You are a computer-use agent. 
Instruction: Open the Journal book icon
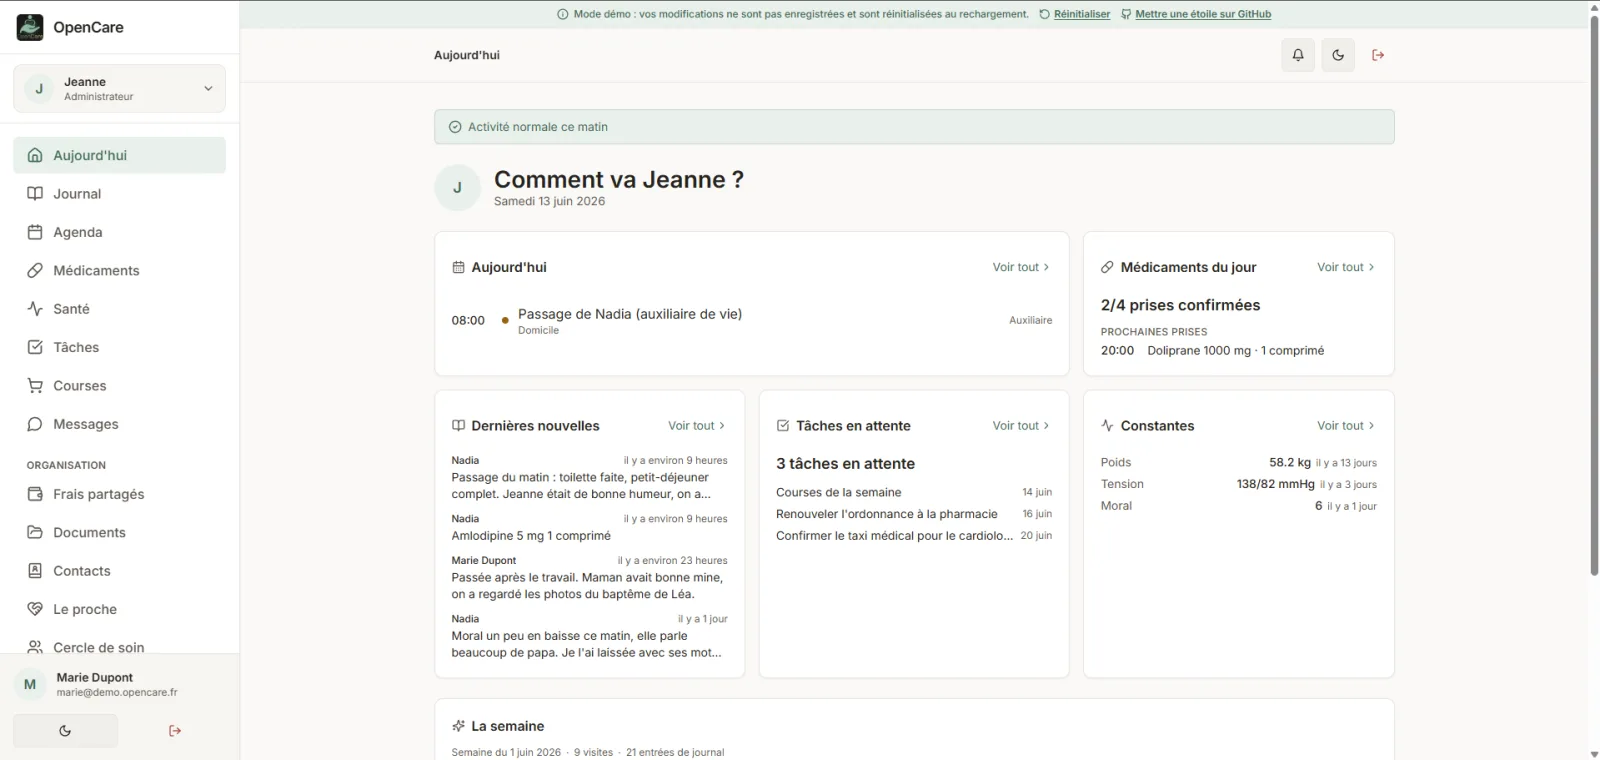[x=35, y=194]
